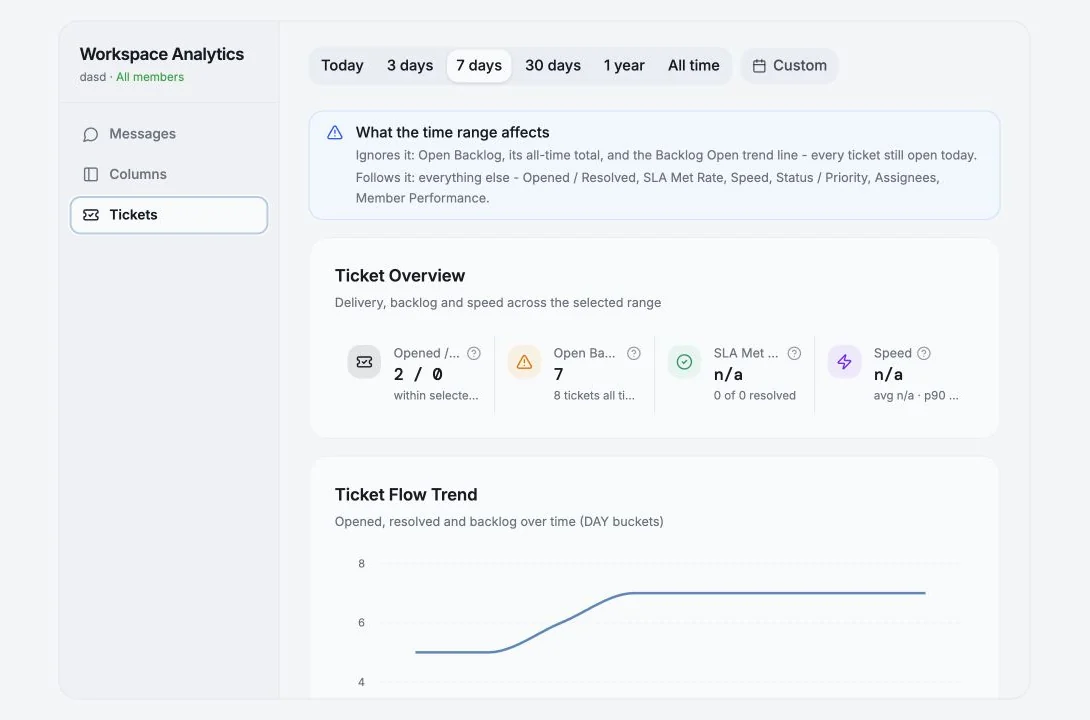The image size is (1090, 720).
Task: Click the y-axis label 6 in chart
Action: (x=361, y=623)
